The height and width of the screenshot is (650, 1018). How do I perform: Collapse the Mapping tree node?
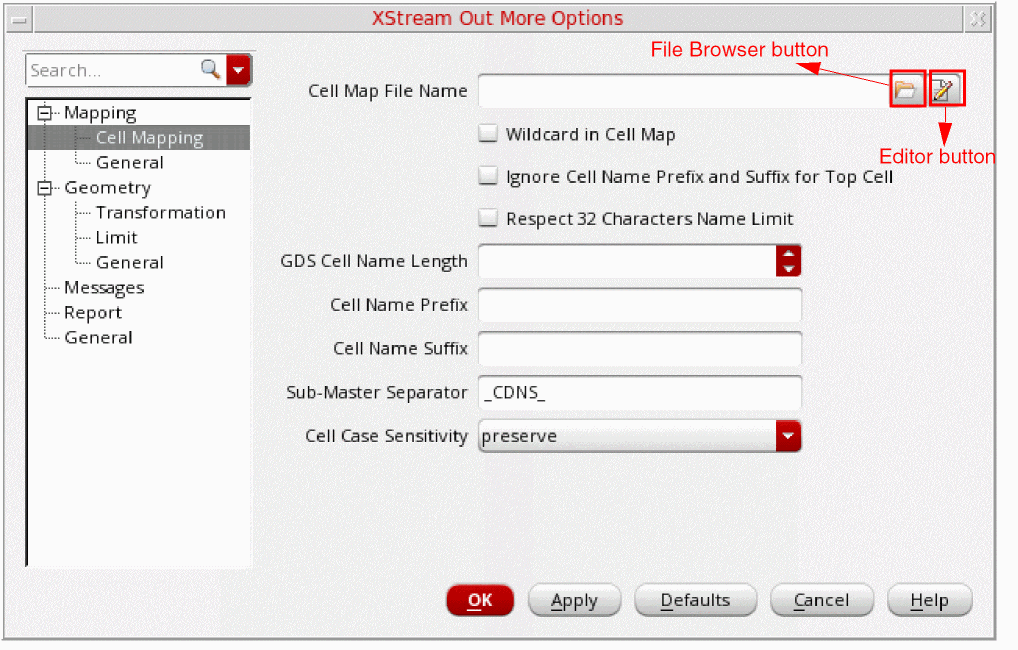[x=44, y=113]
